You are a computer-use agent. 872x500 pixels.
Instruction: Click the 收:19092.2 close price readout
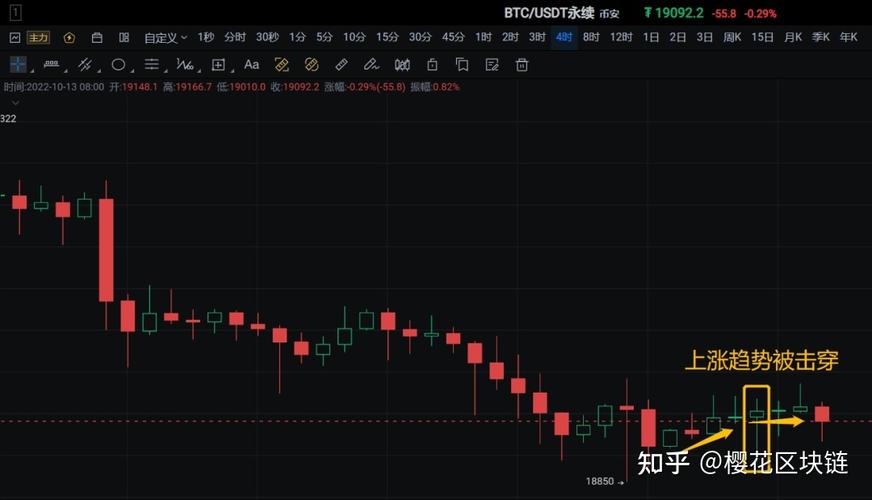point(295,87)
